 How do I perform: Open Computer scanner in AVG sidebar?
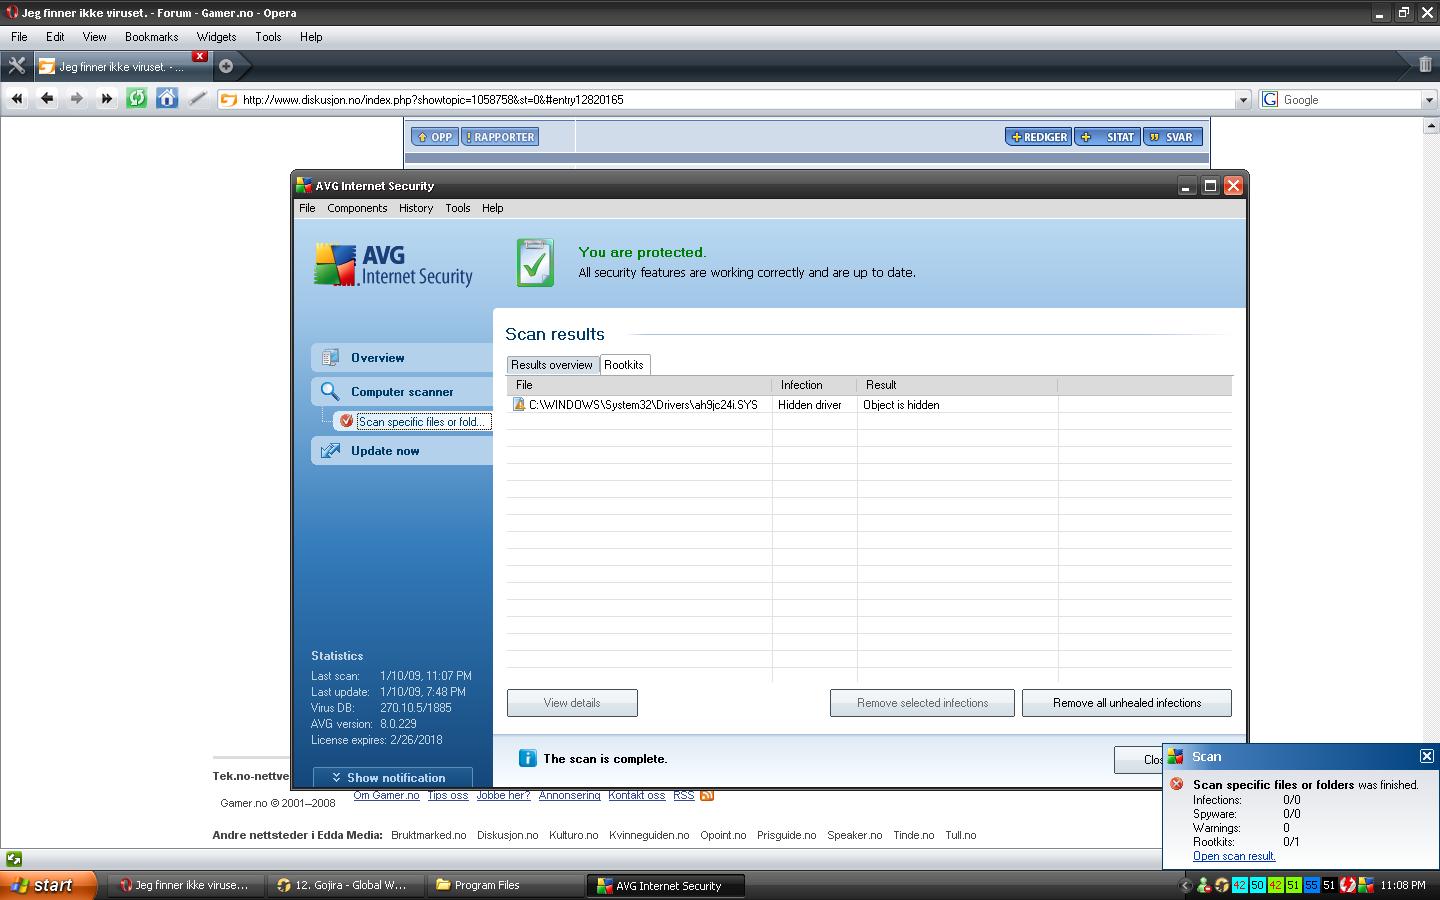[x=402, y=391]
